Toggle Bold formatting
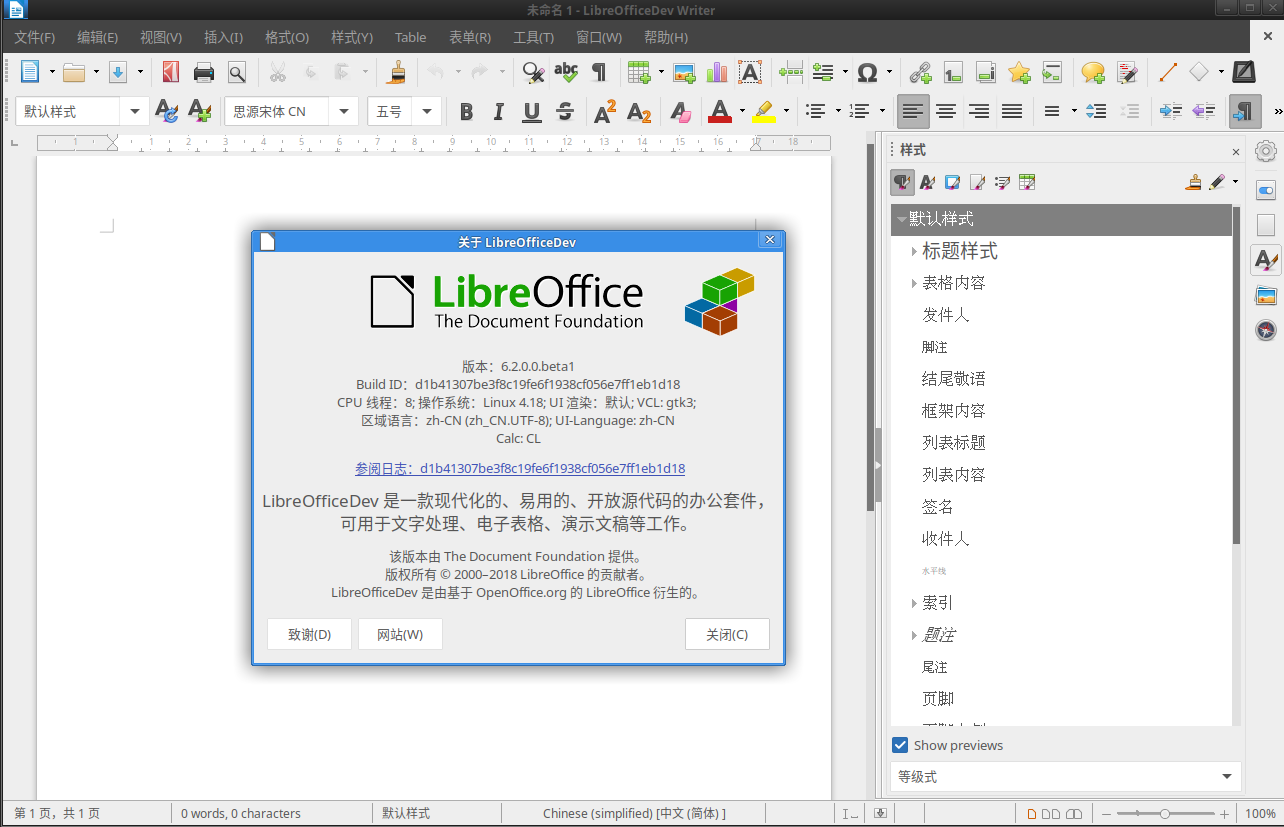The height and width of the screenshot is (827, 1284). (x=466, y=111)
